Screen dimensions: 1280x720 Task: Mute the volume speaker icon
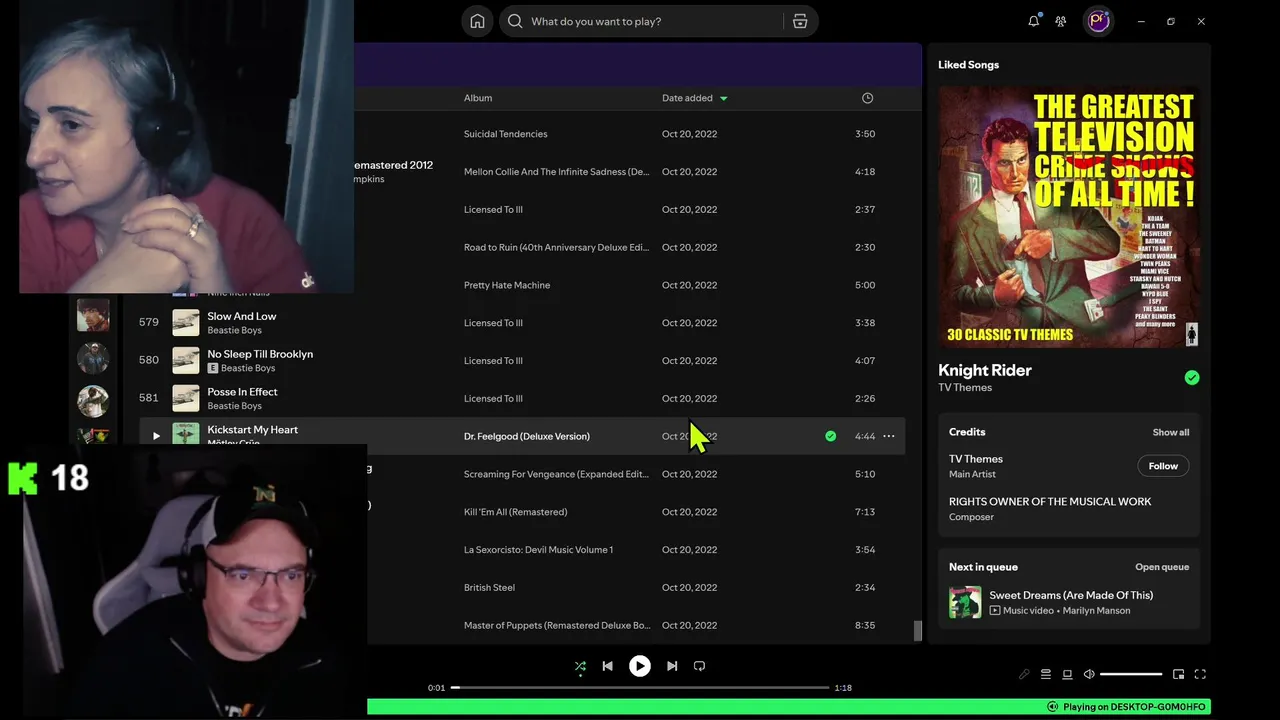click(1089, 674)
